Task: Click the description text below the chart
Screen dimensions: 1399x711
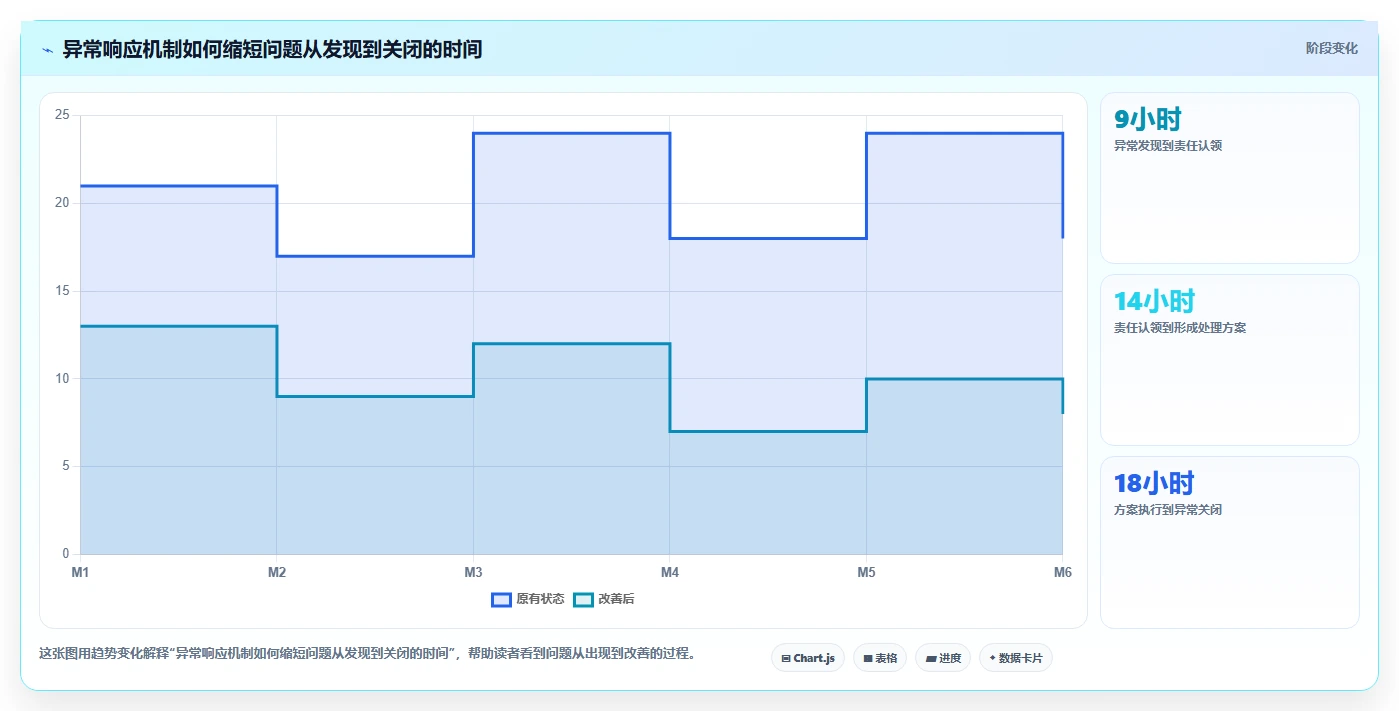Action: click(367, 654)
